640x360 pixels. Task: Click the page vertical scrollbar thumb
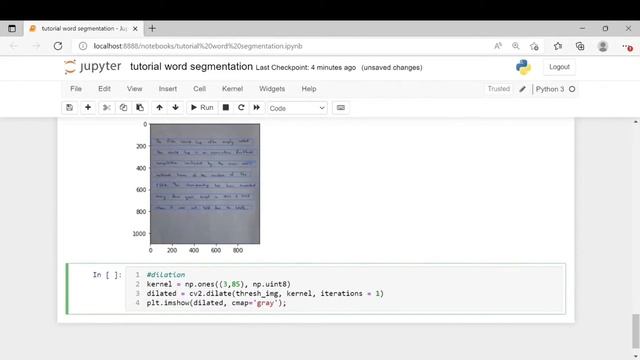(636, 331)
